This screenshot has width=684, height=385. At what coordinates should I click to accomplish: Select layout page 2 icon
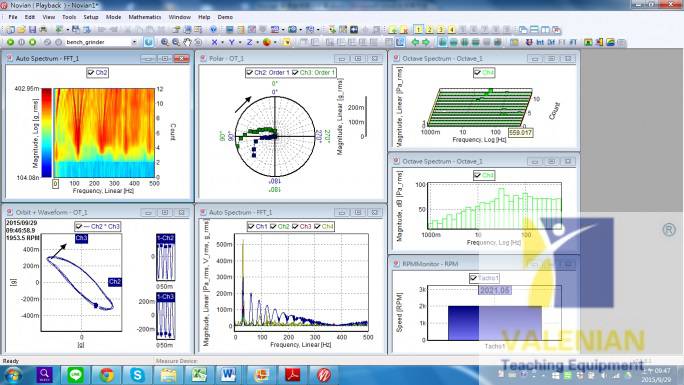pos(429,30)
